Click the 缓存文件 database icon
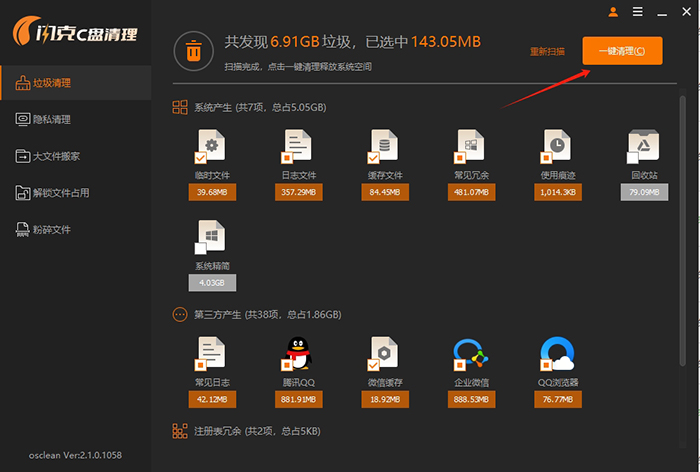700x472 pixels. (x=384, y=145)
